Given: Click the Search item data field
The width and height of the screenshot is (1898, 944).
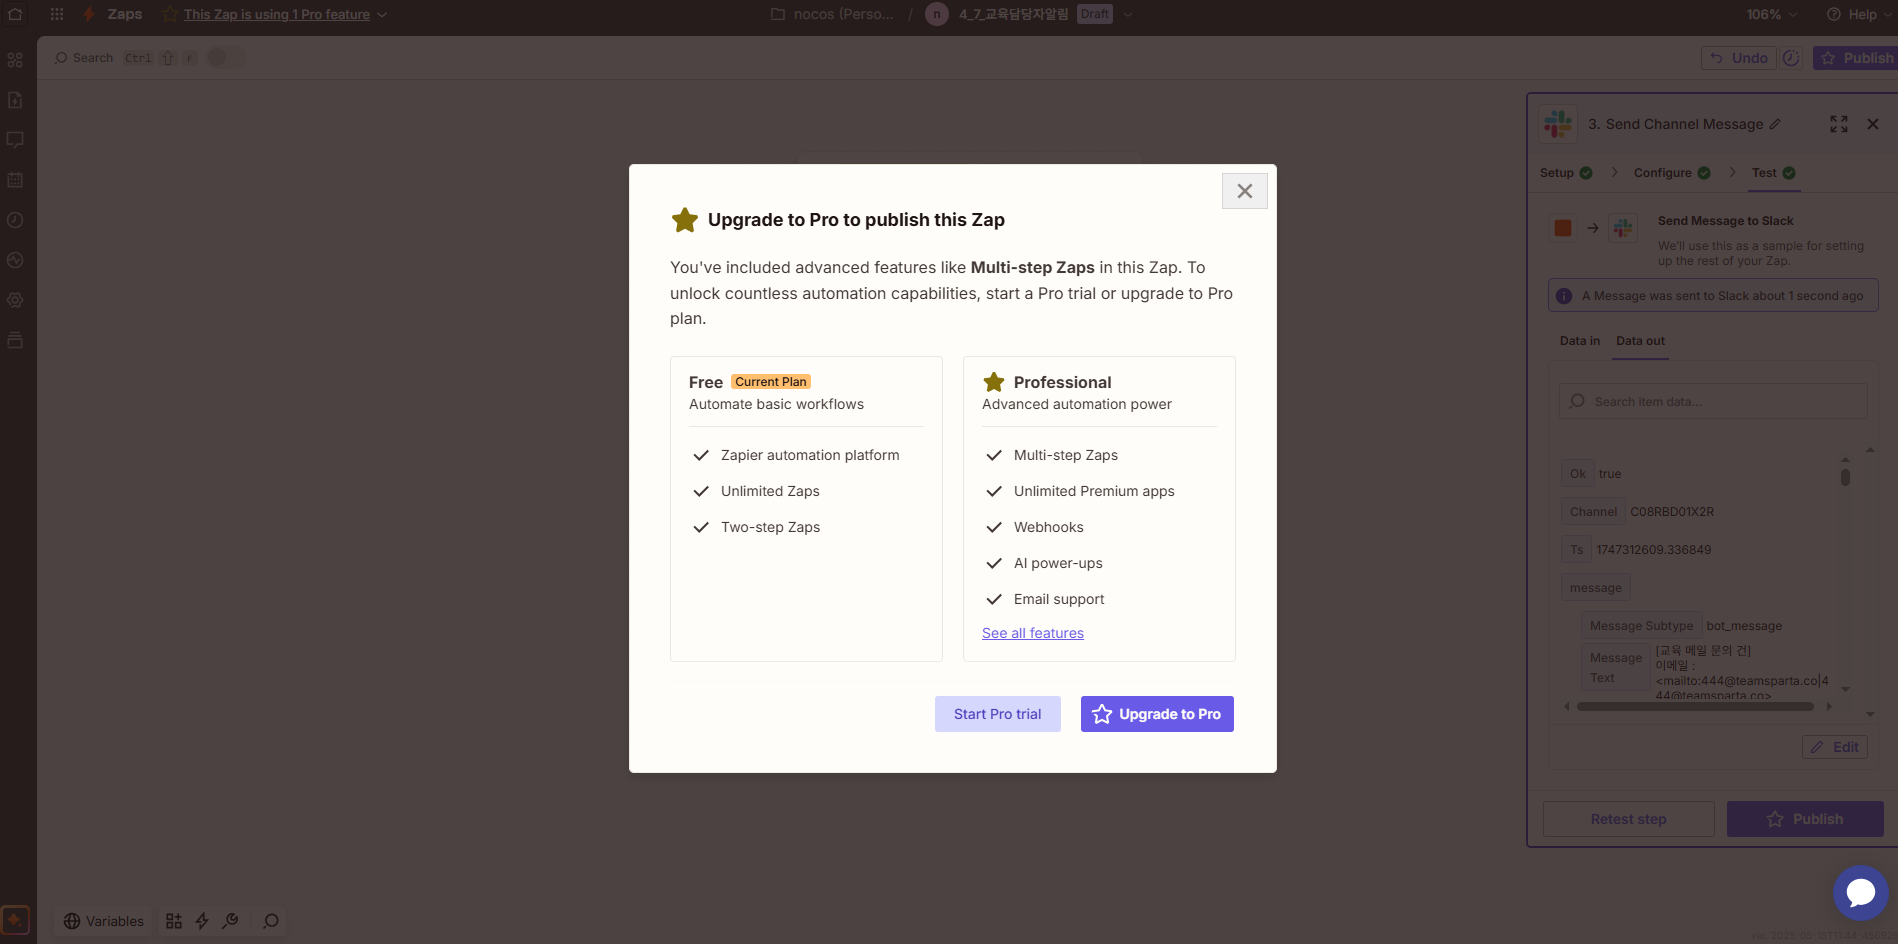Looking at the screenshot, I should pos(1713,401).
